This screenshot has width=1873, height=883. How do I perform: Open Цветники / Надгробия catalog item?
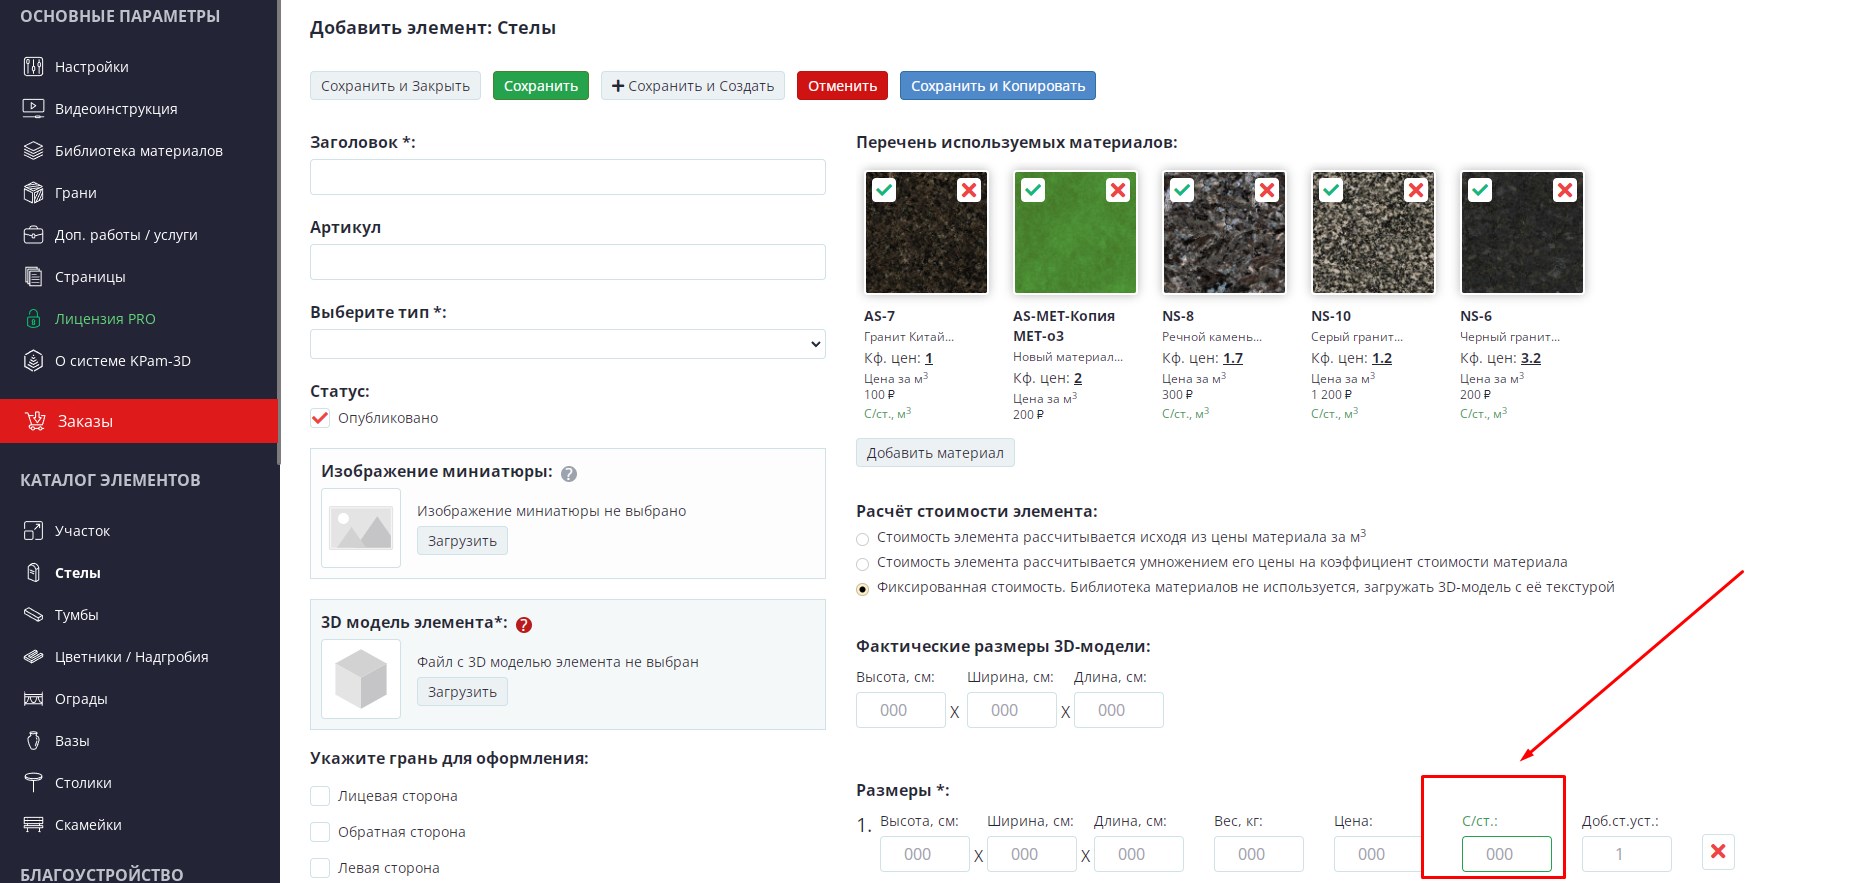coord(132,657)
